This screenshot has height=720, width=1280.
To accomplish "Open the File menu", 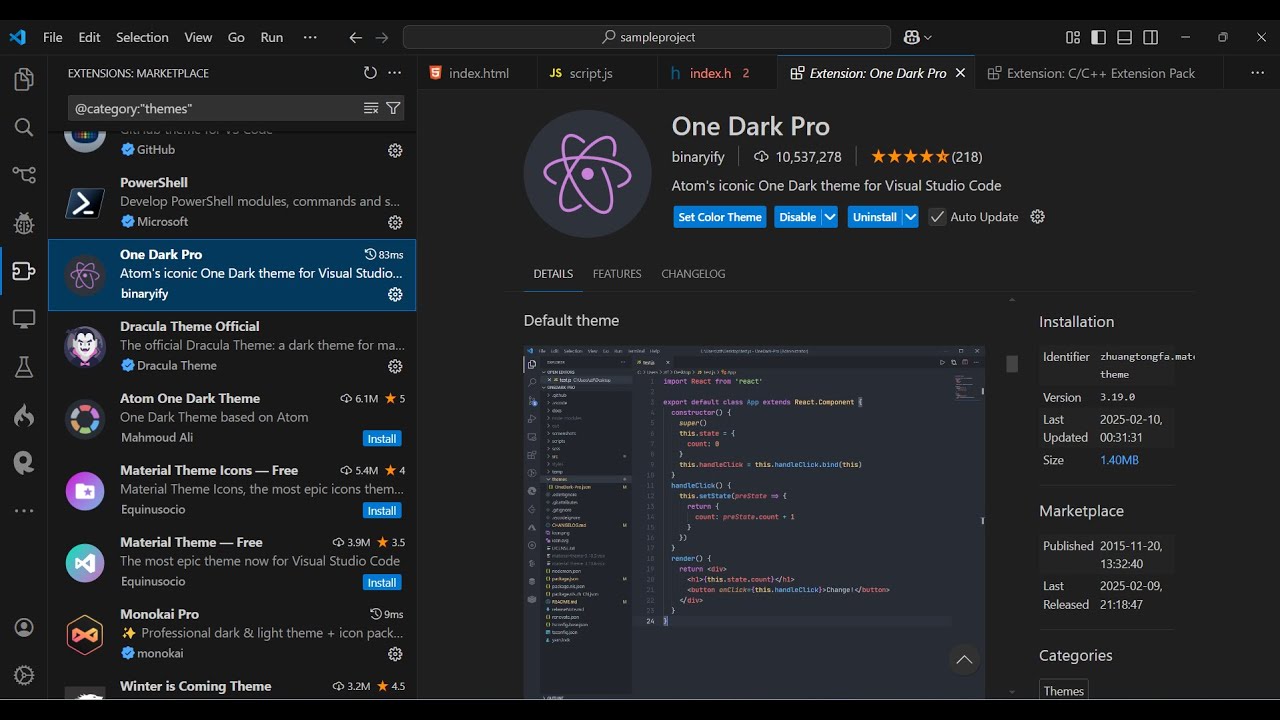I will (53, 37).
